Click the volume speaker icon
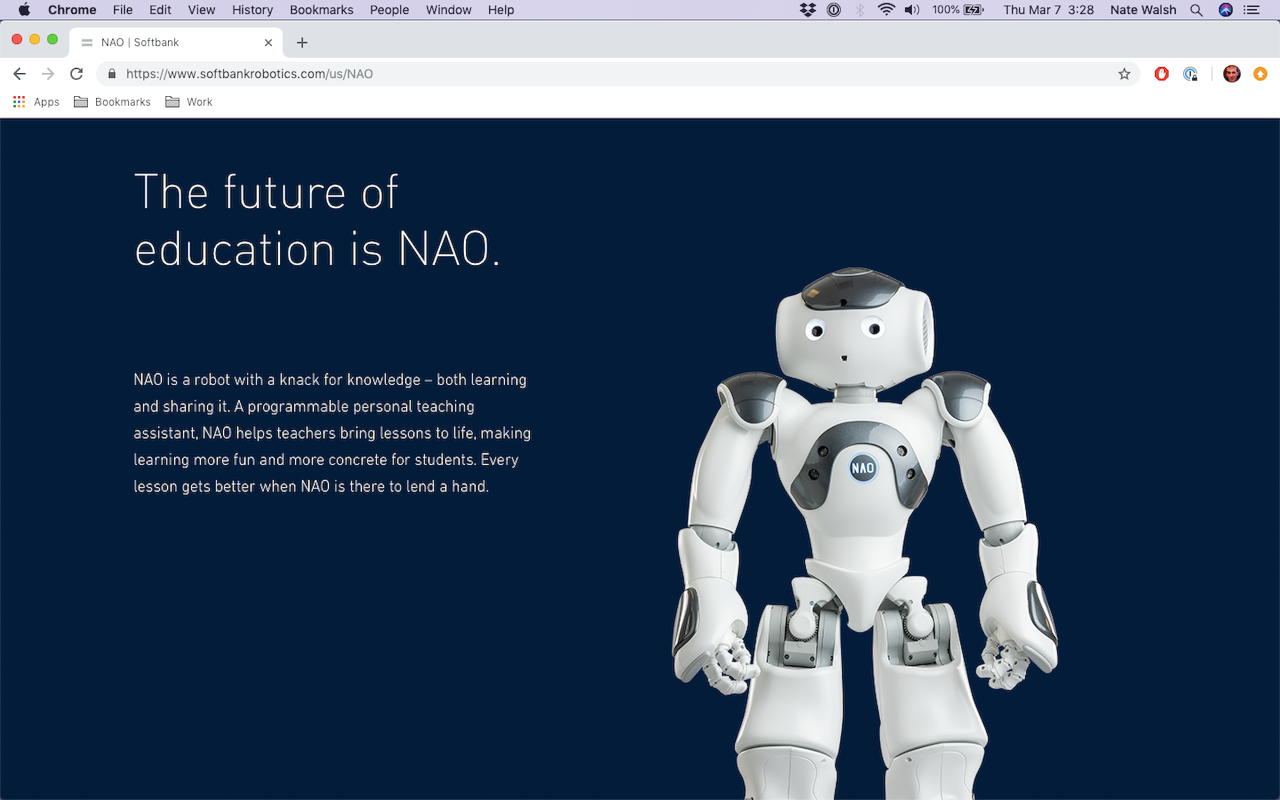Image resolution: width=1280 pixels, height=800 pixels. (912, 10)
